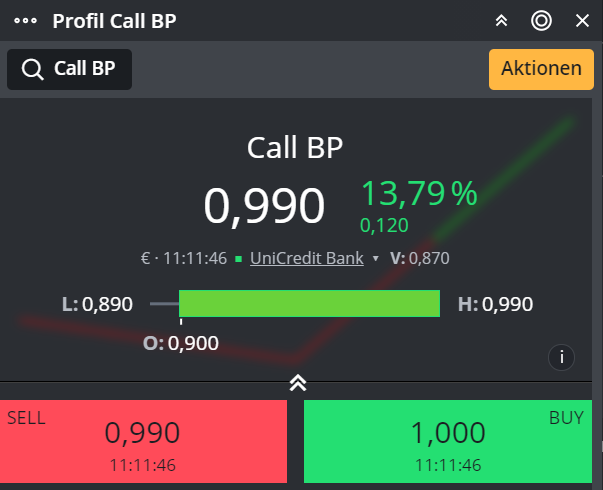603x490 pixels.
Task: Click the open price marker O: 0,900
Action: [181, 343]
